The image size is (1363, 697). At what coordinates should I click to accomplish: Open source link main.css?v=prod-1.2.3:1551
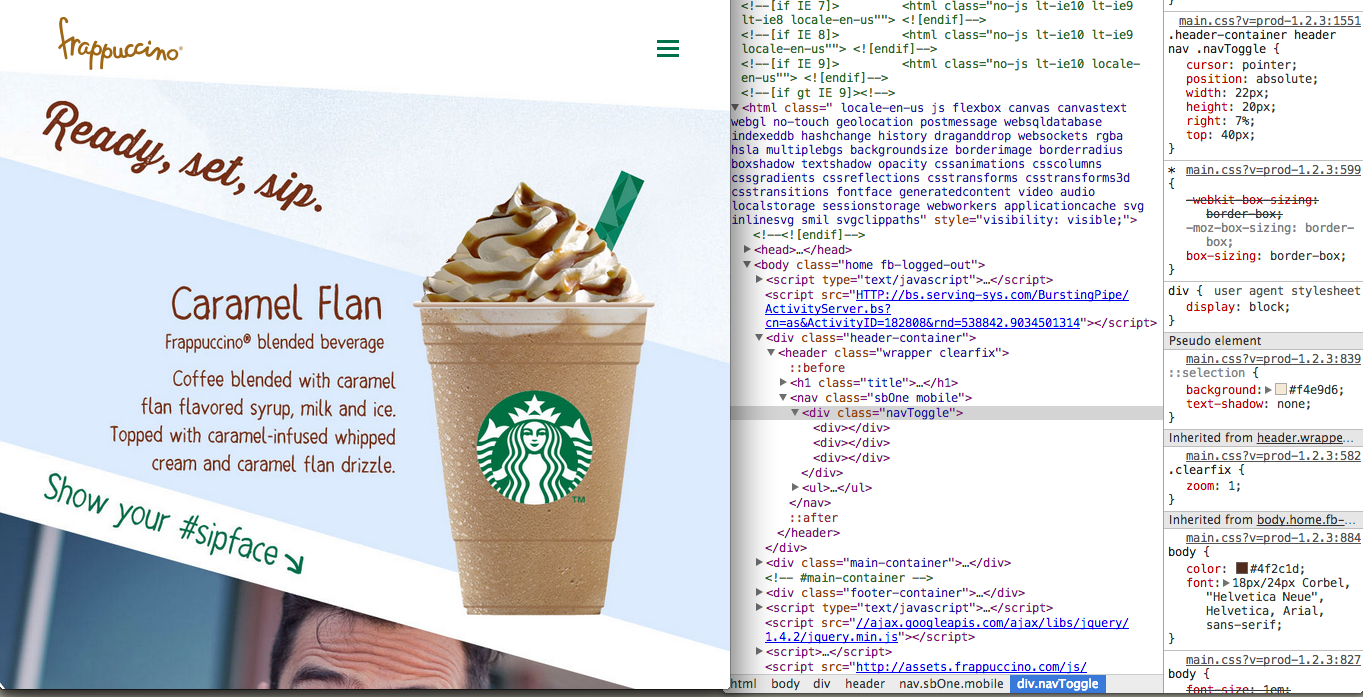1270,20
